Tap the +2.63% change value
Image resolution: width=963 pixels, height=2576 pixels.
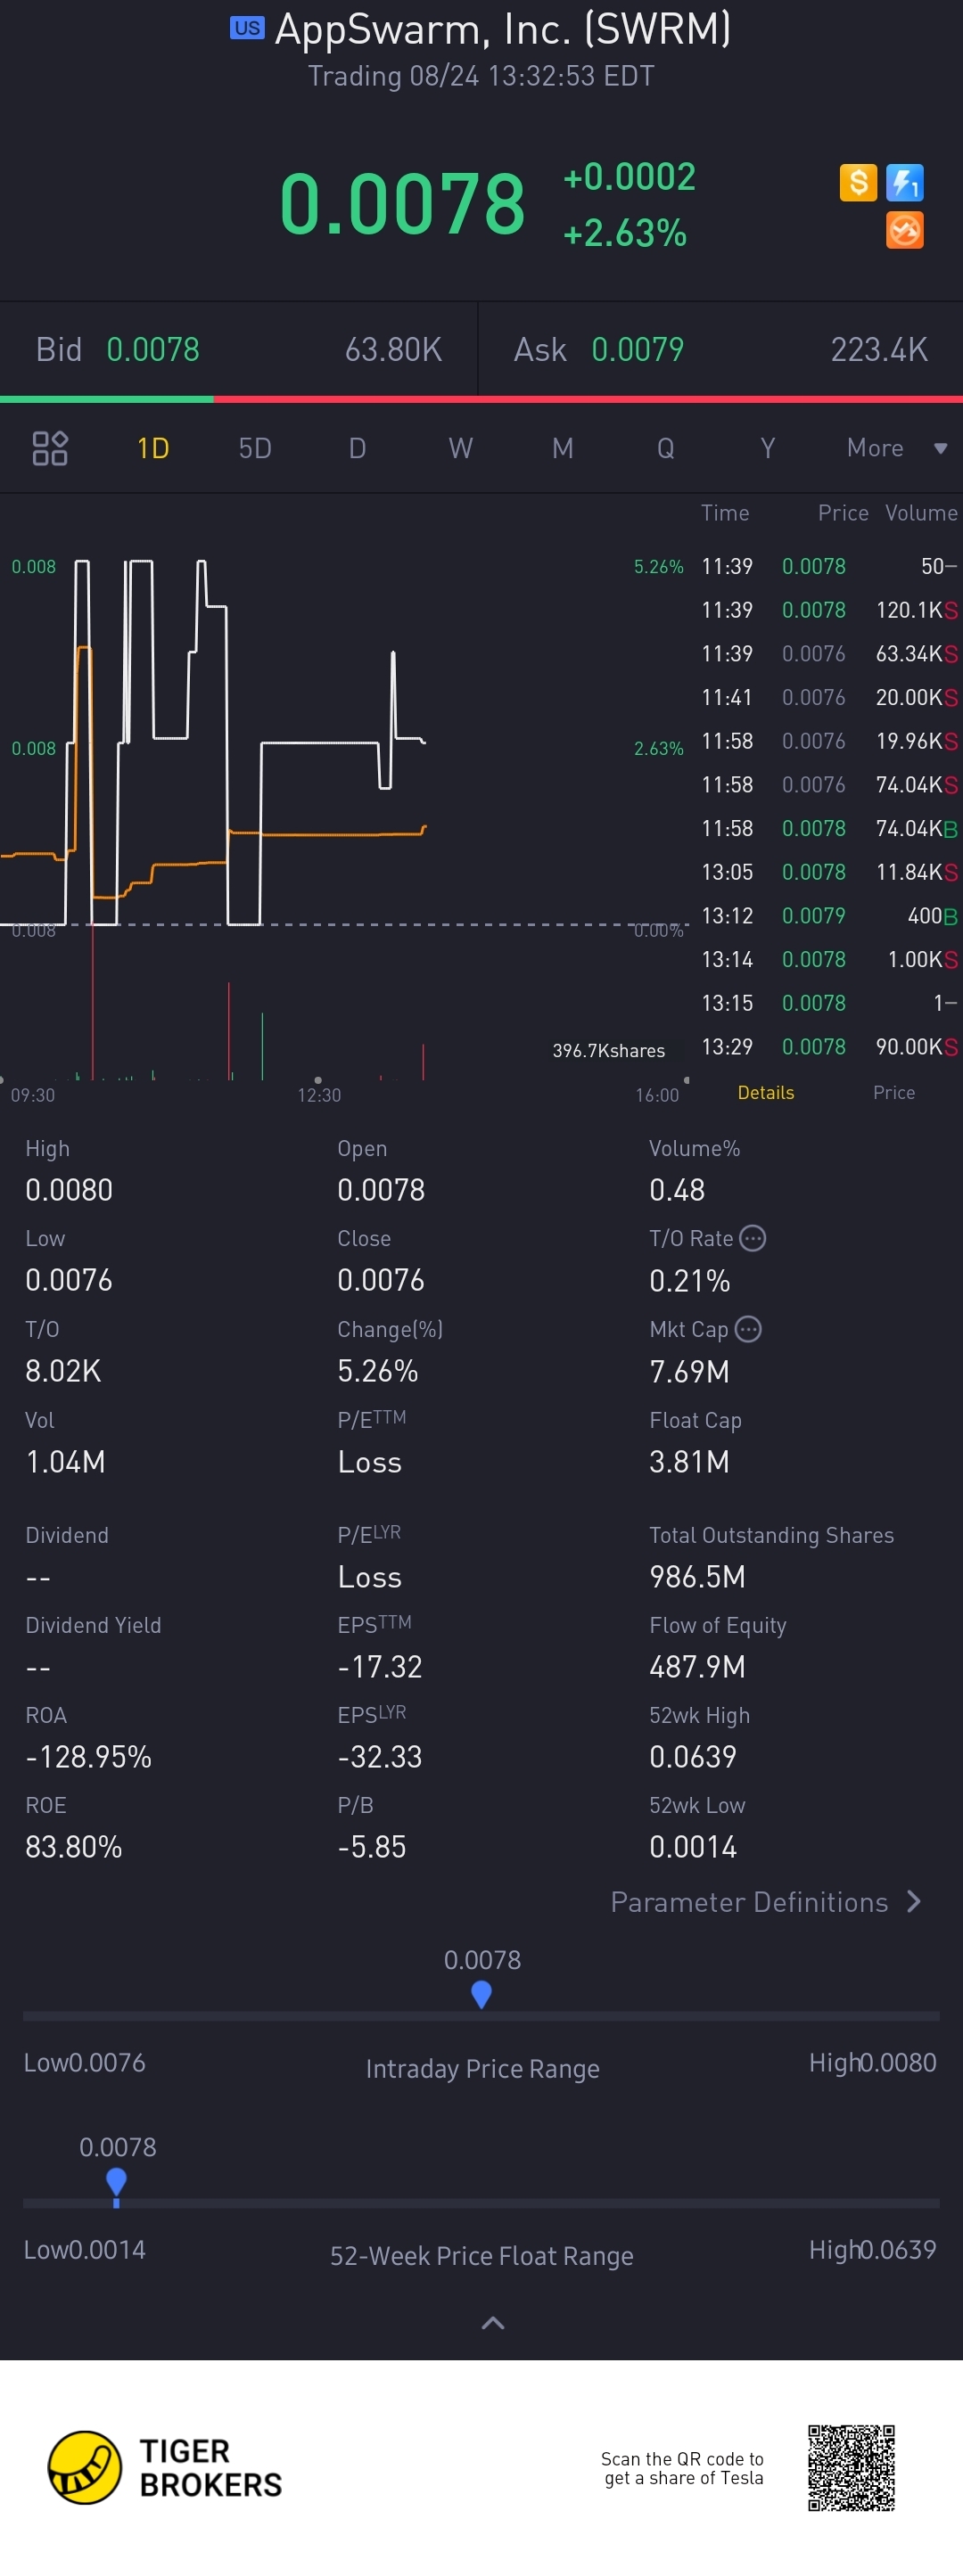click(625, 233)
